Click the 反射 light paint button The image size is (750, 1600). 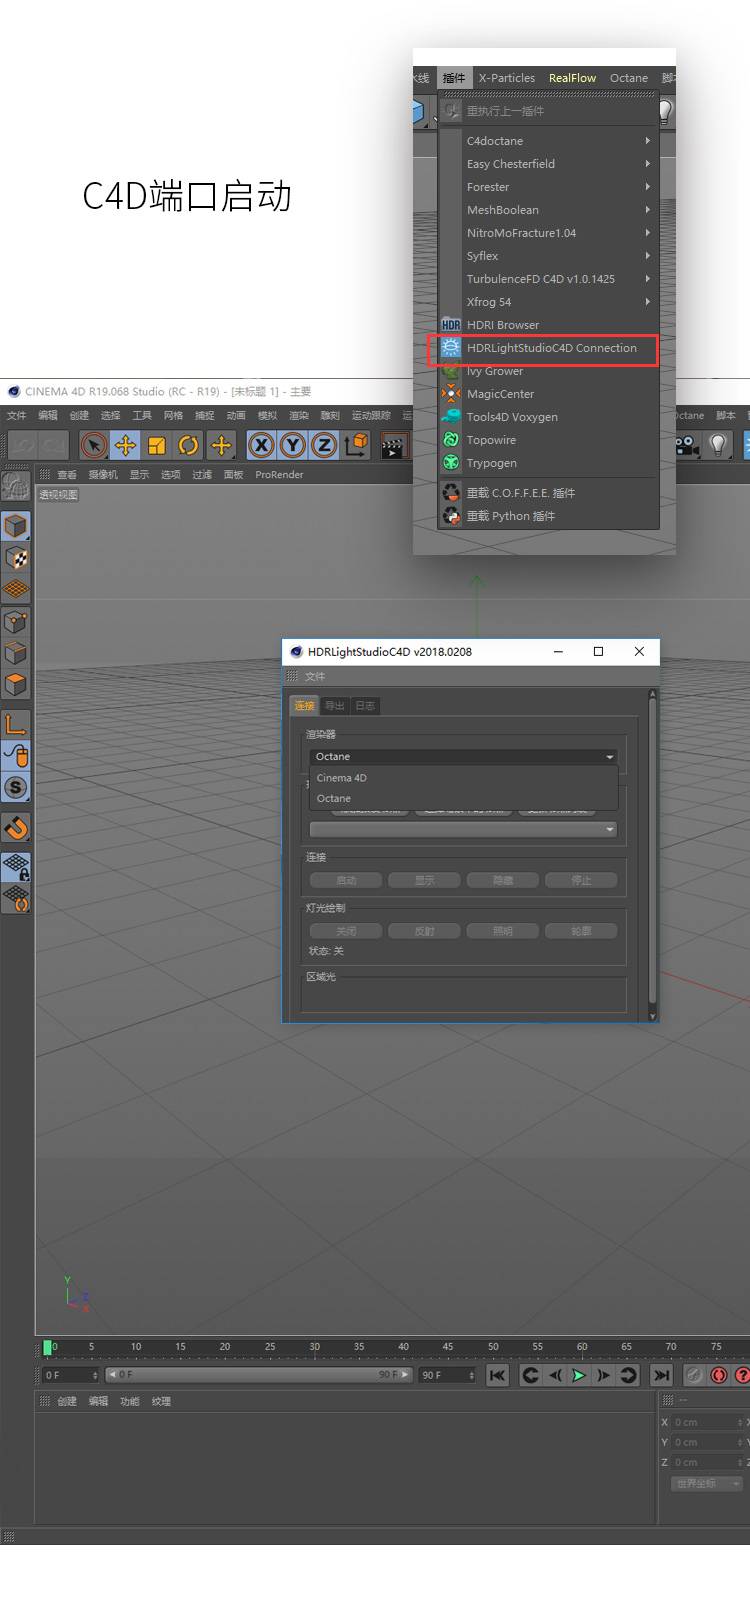pyautogui.click(x=425, y=931)
